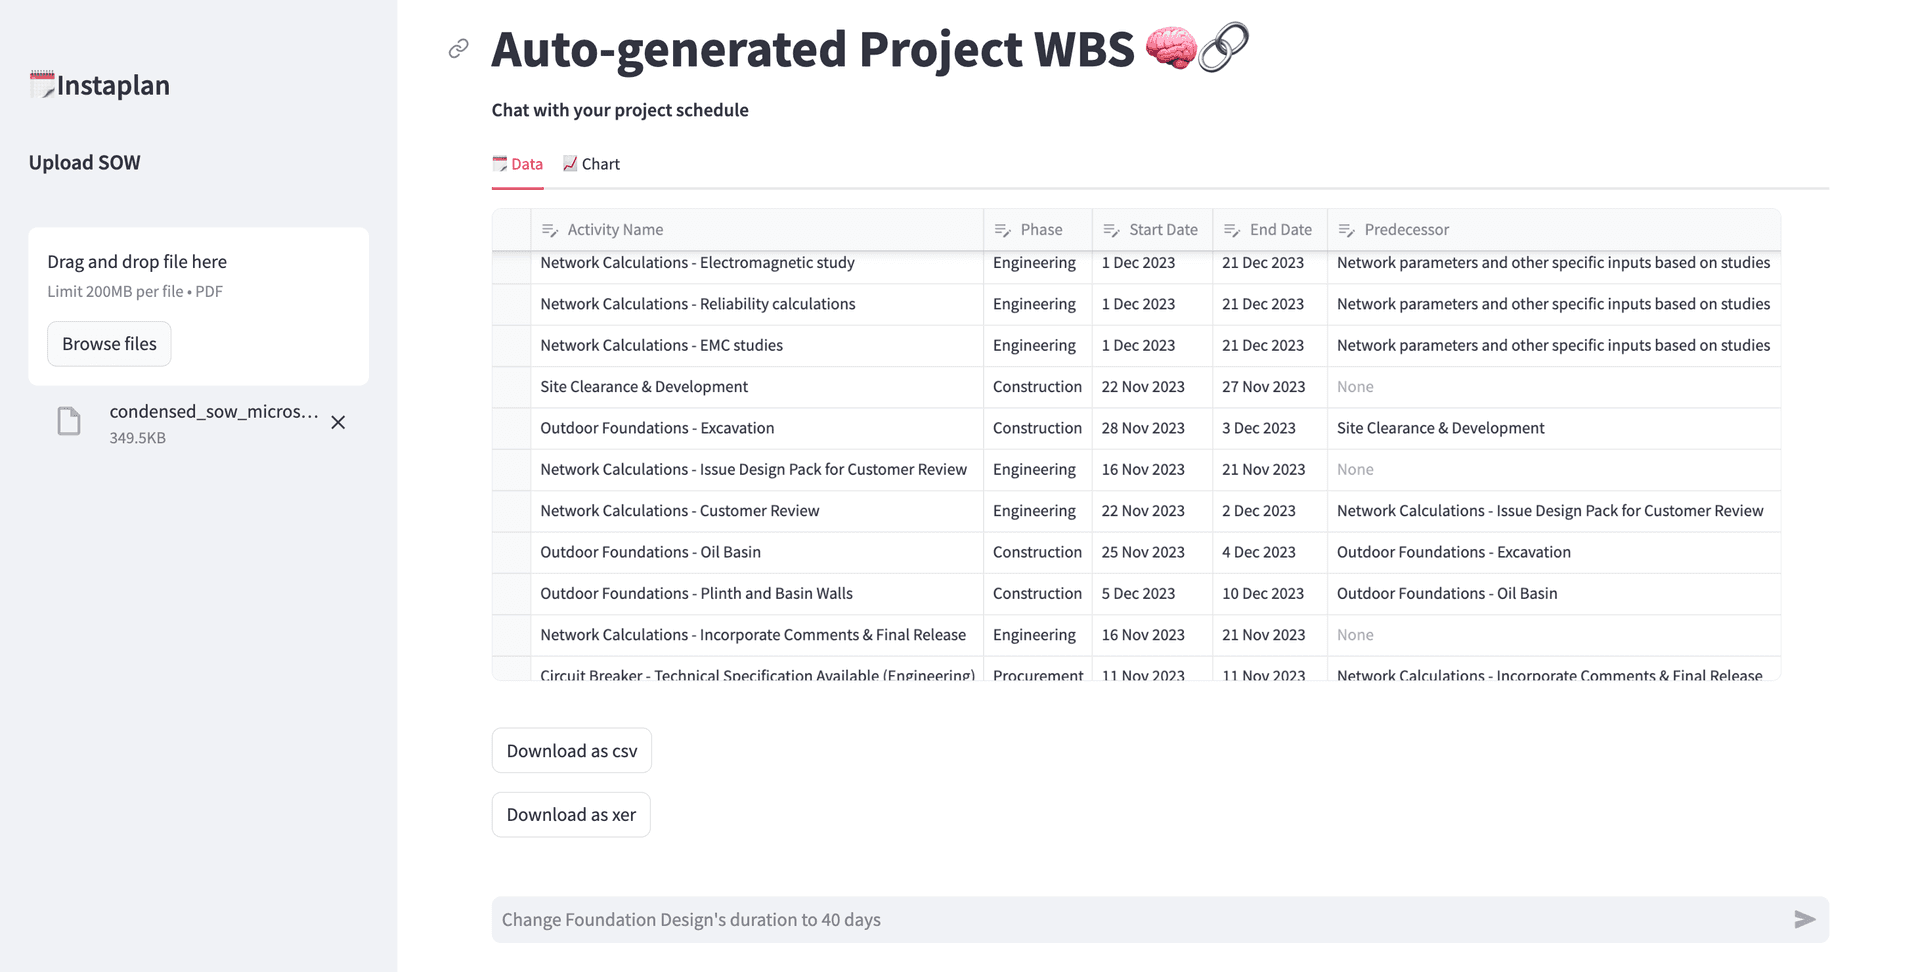This screenshot has width=1920, height=972.
Task: Click the Start Date column header icon
Action: (1111, 230)
